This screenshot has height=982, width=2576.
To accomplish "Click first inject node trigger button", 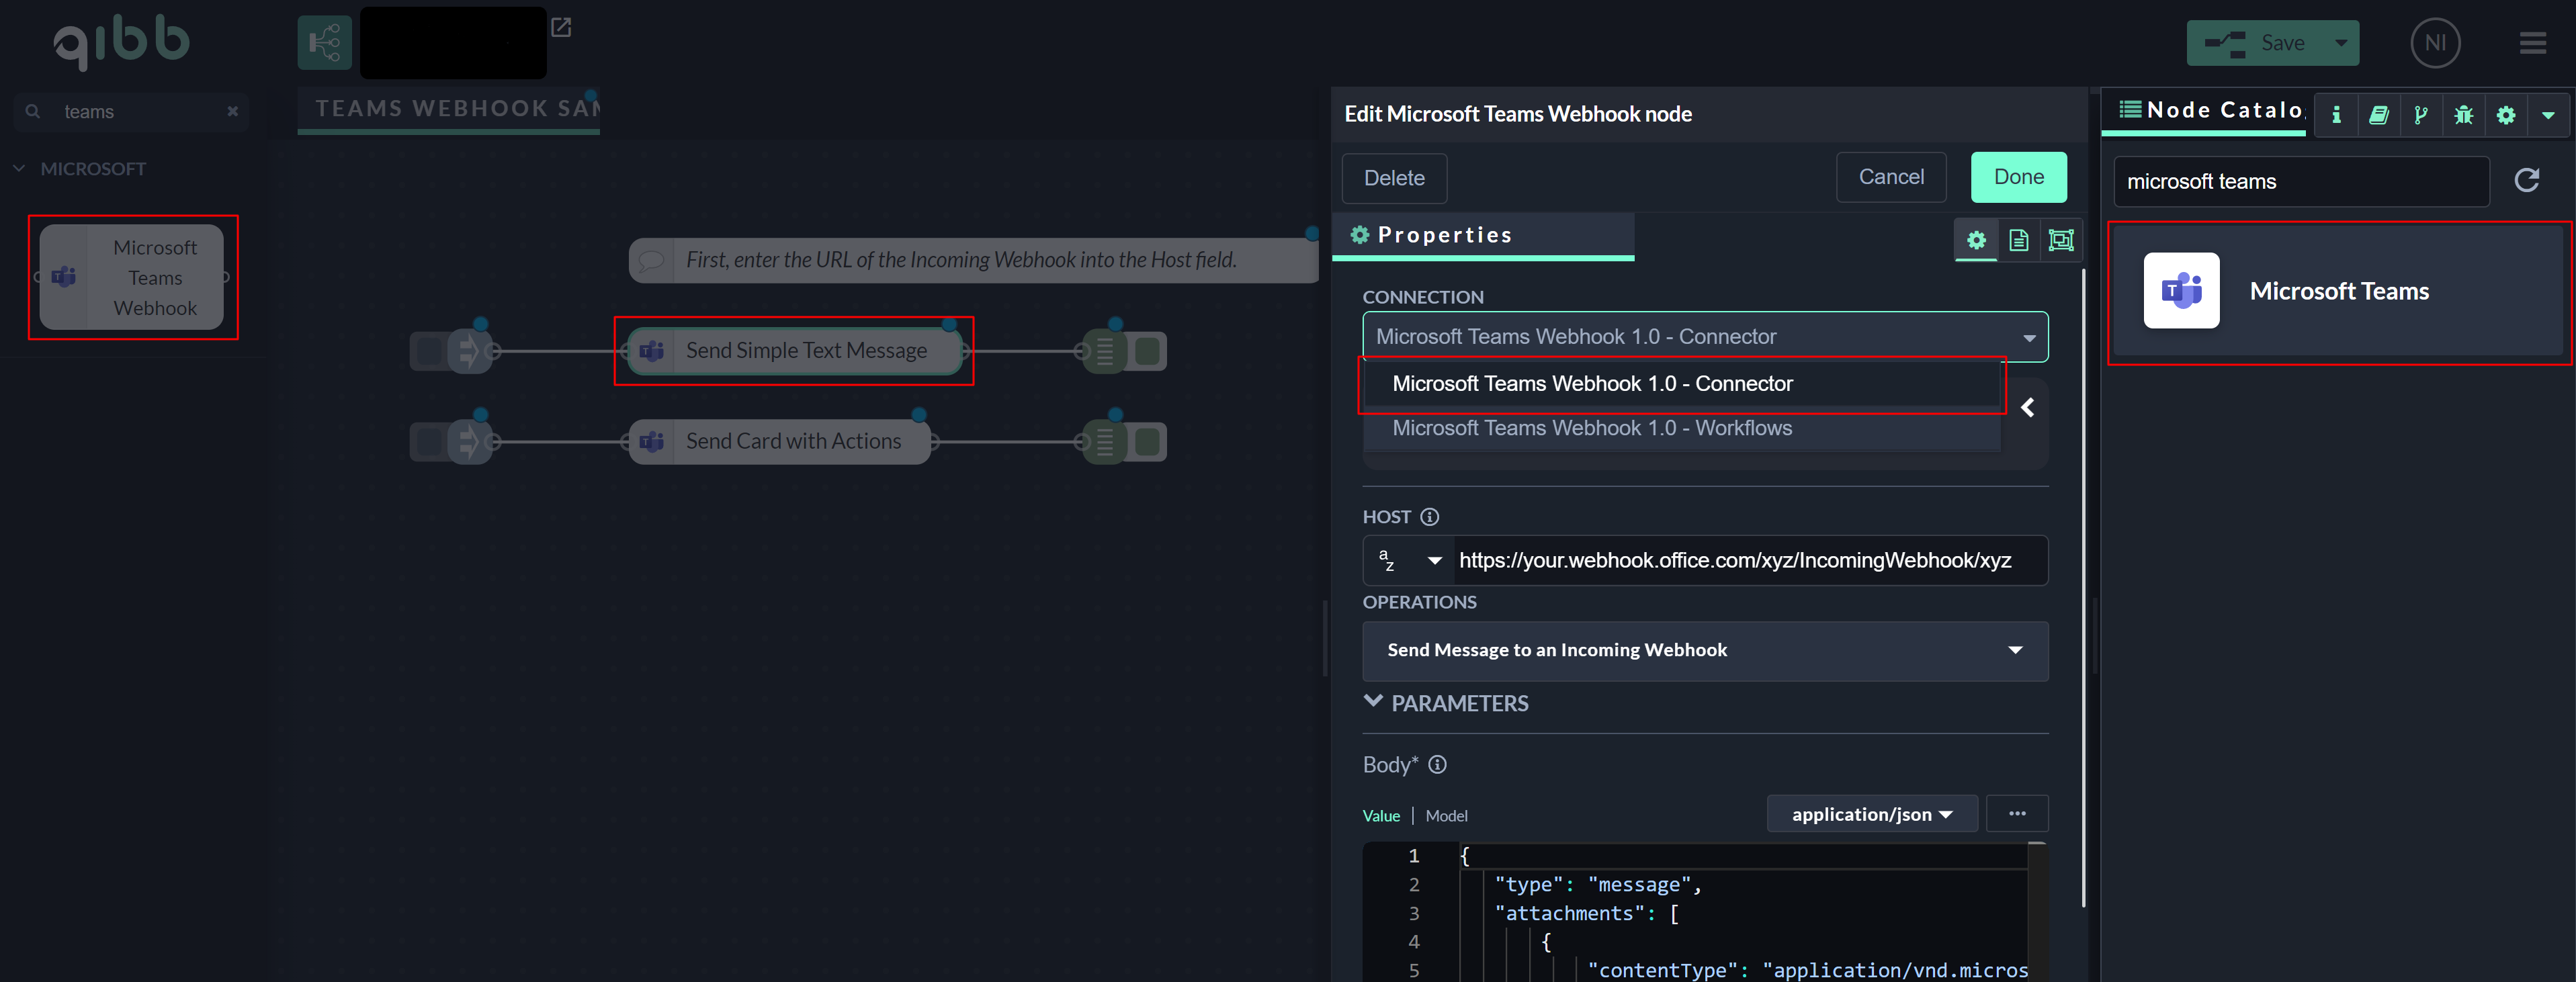I will (x=429, y=351).
